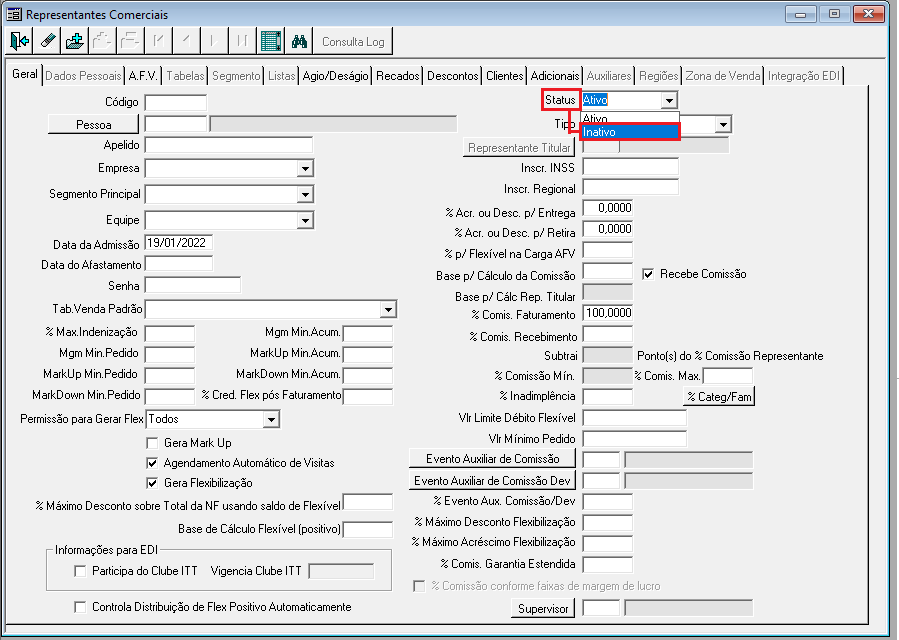Image resolution: width=899 pixels, height=640 pixels.
Task: Open the list grid view icon
Action: pyautogui.click(x=271, y=41)
